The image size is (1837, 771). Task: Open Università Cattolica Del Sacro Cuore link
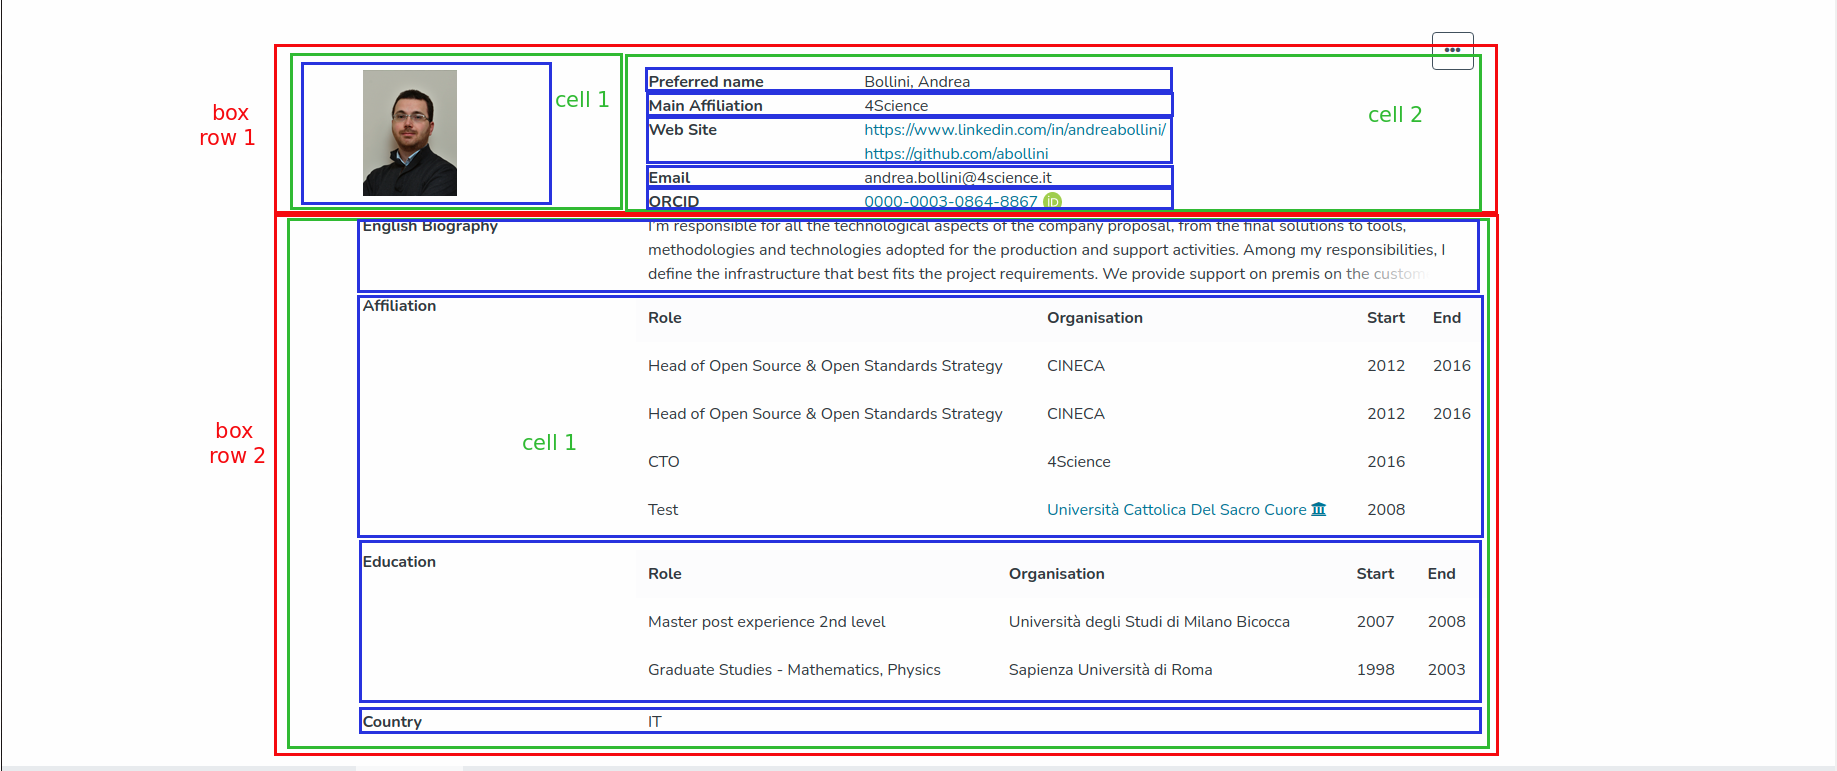[1176, 510]
